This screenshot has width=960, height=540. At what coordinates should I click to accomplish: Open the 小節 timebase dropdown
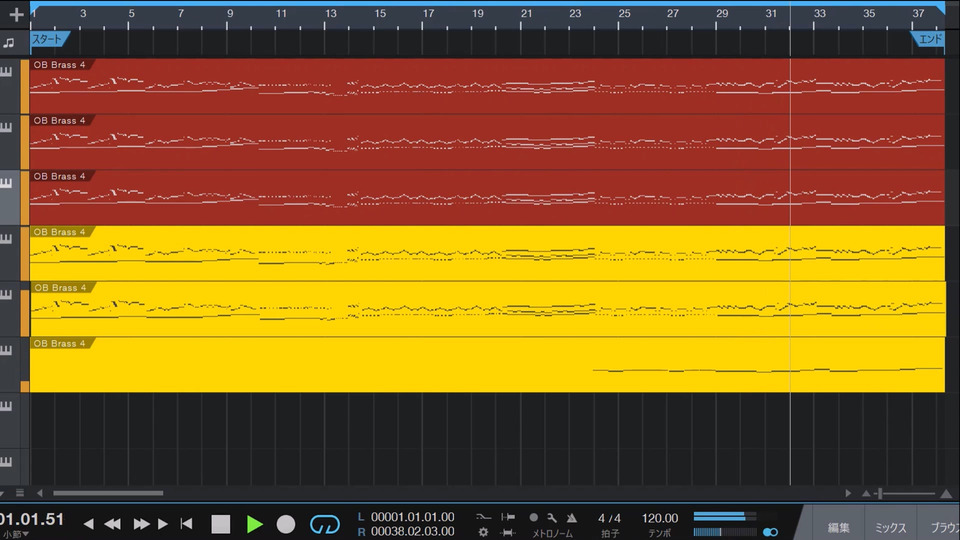point(16,534)
